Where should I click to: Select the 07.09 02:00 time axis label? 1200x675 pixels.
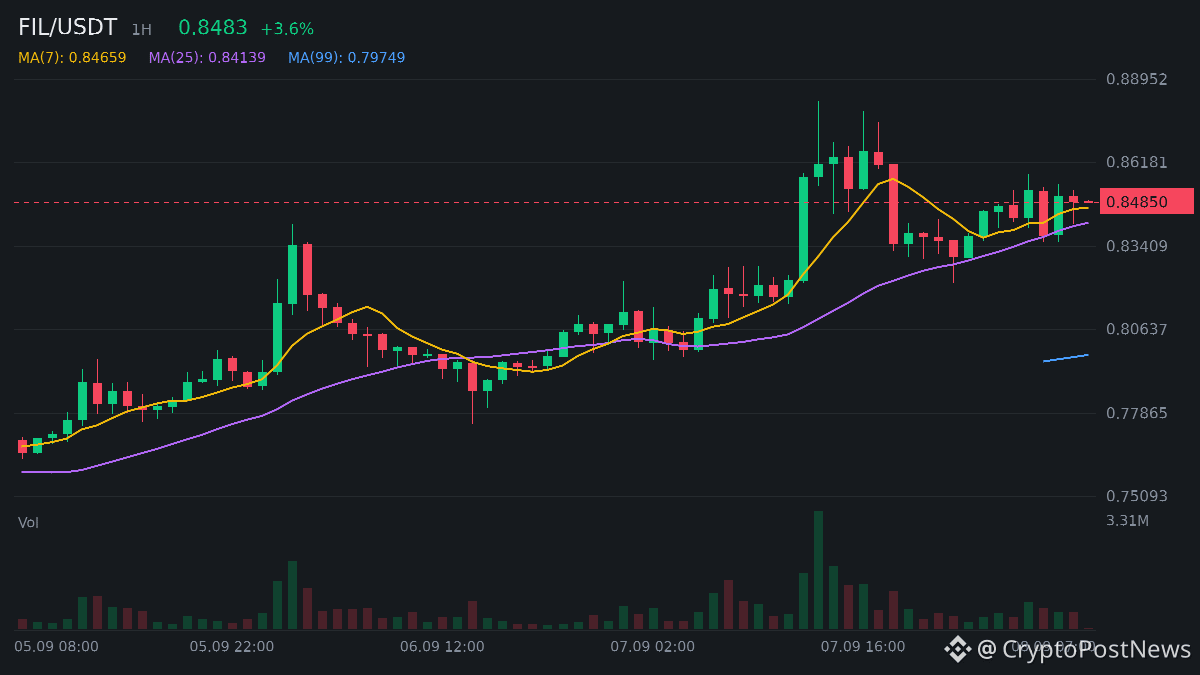point(653,647)
